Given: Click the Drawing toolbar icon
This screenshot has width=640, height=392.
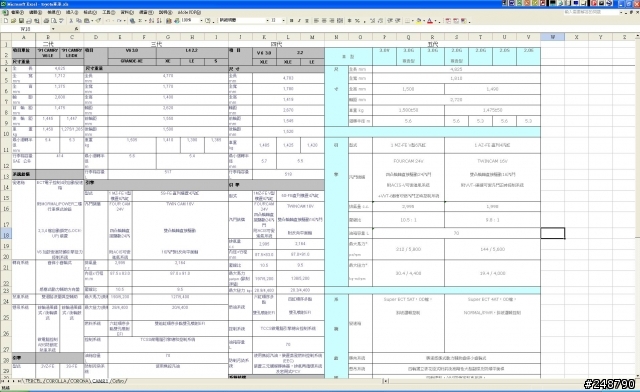Looking at the screenshot, I should coord(176,20).
